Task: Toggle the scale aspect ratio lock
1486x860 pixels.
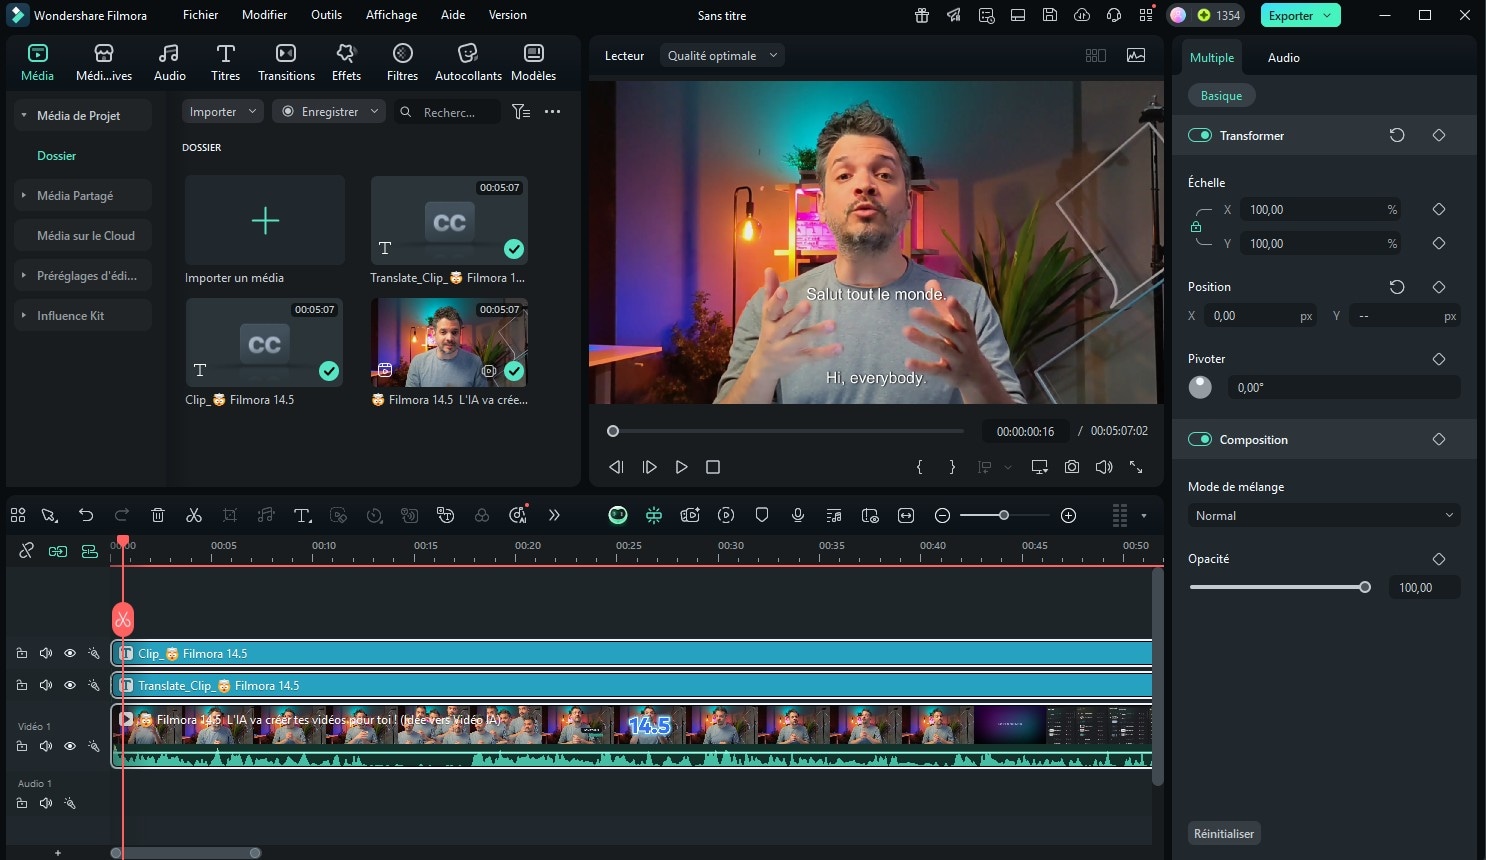Action: coord(1196,227)
